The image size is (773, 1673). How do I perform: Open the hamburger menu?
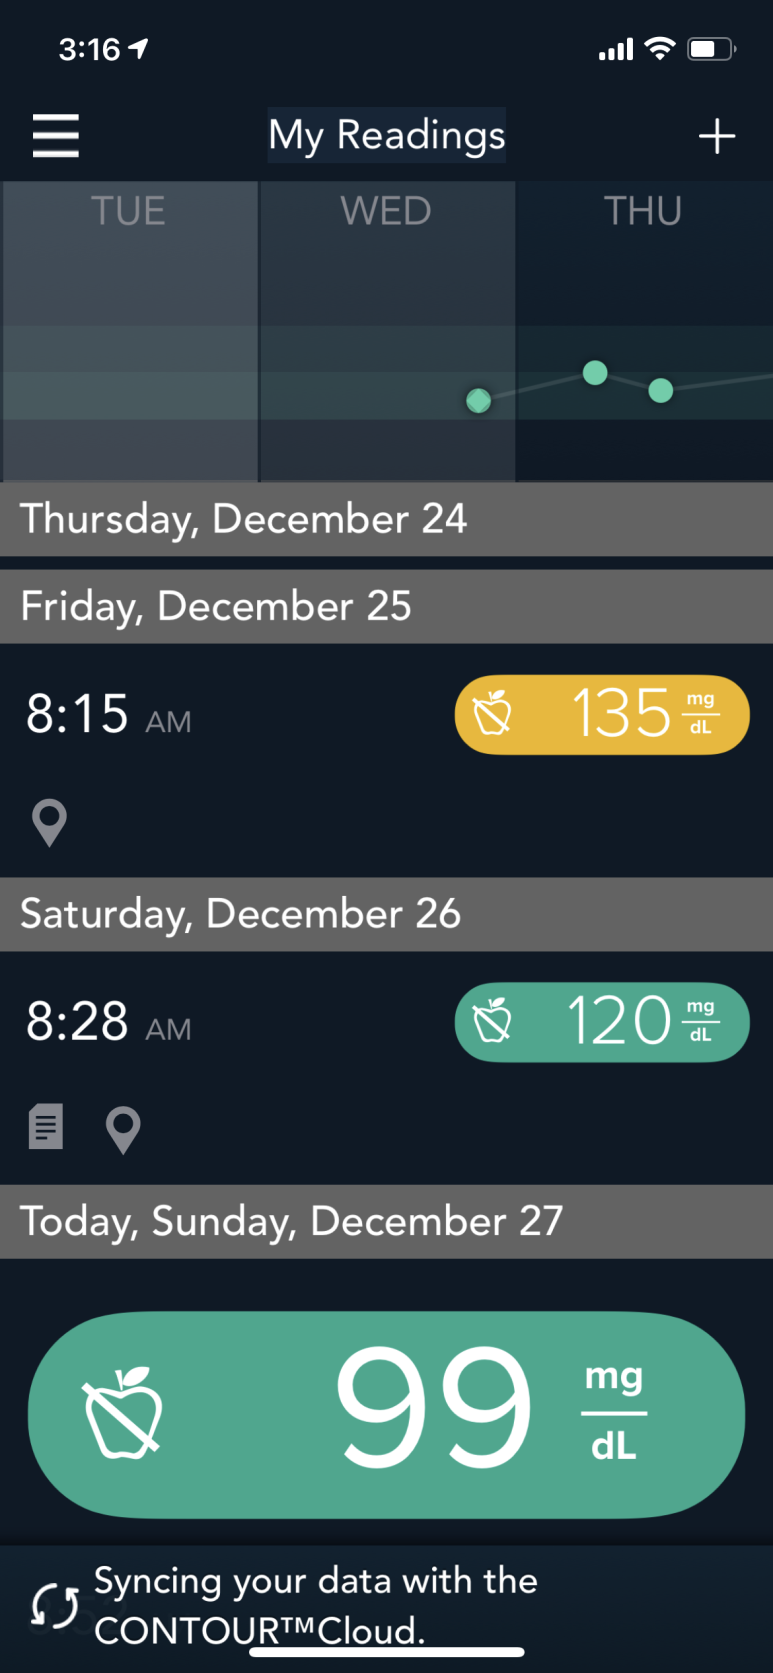56,135
